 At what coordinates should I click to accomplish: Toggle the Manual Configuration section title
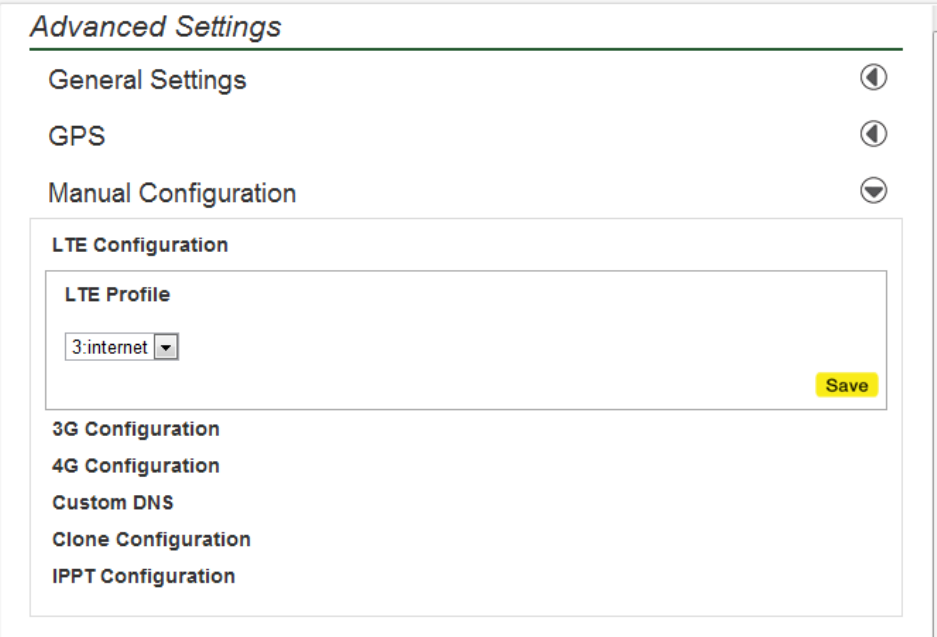pos(172,193)
